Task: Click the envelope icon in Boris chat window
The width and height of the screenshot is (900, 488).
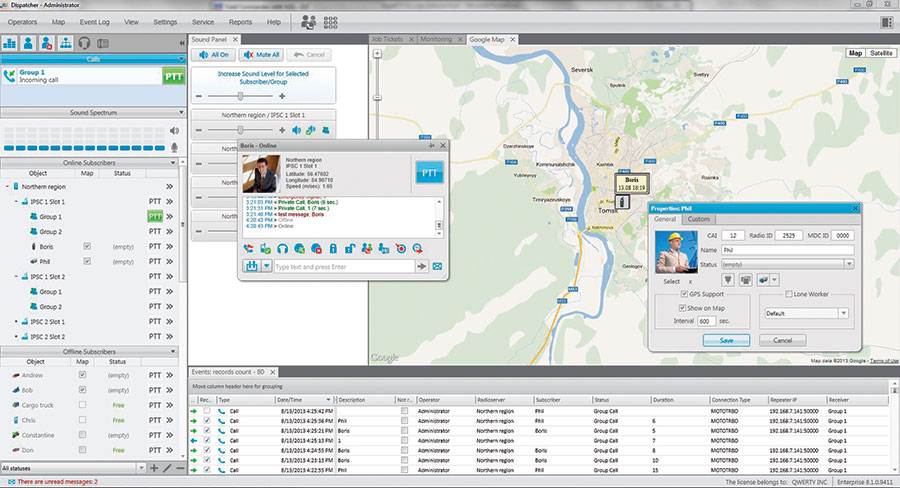Action: pos(437,266)
